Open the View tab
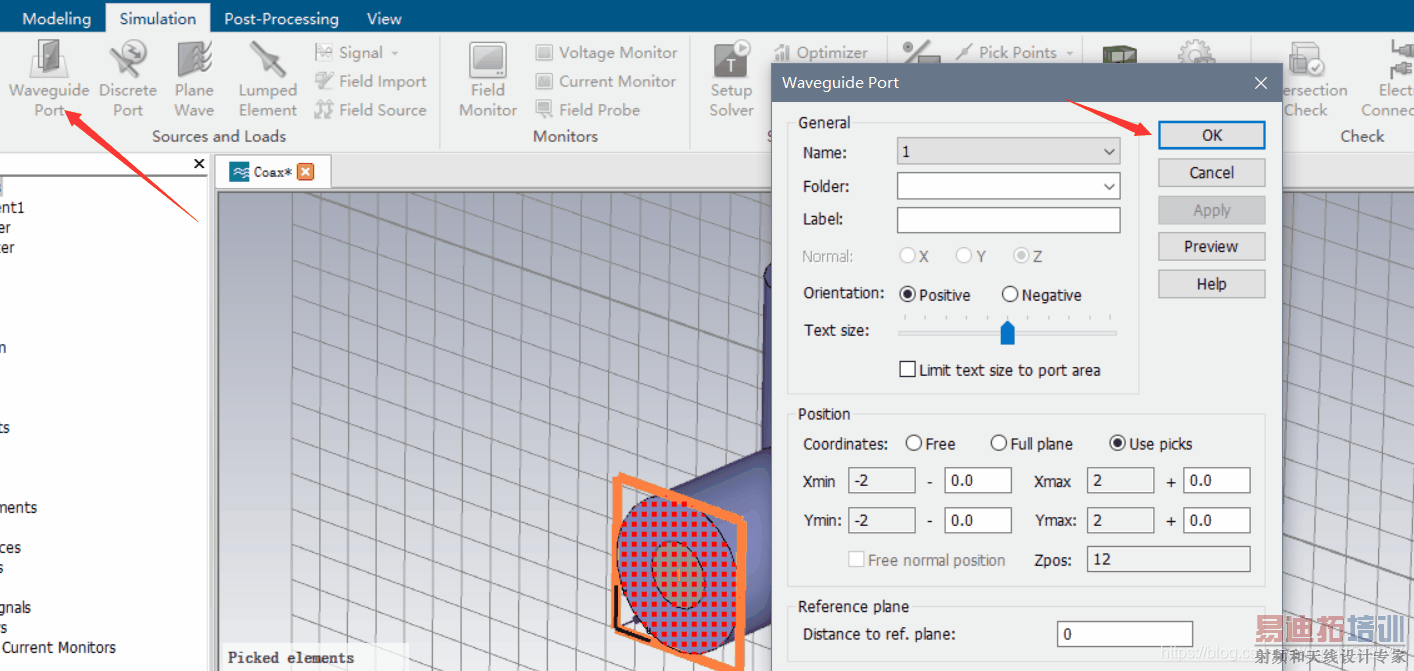Screen dimensions: 1414x671 (x=384, y=18)
